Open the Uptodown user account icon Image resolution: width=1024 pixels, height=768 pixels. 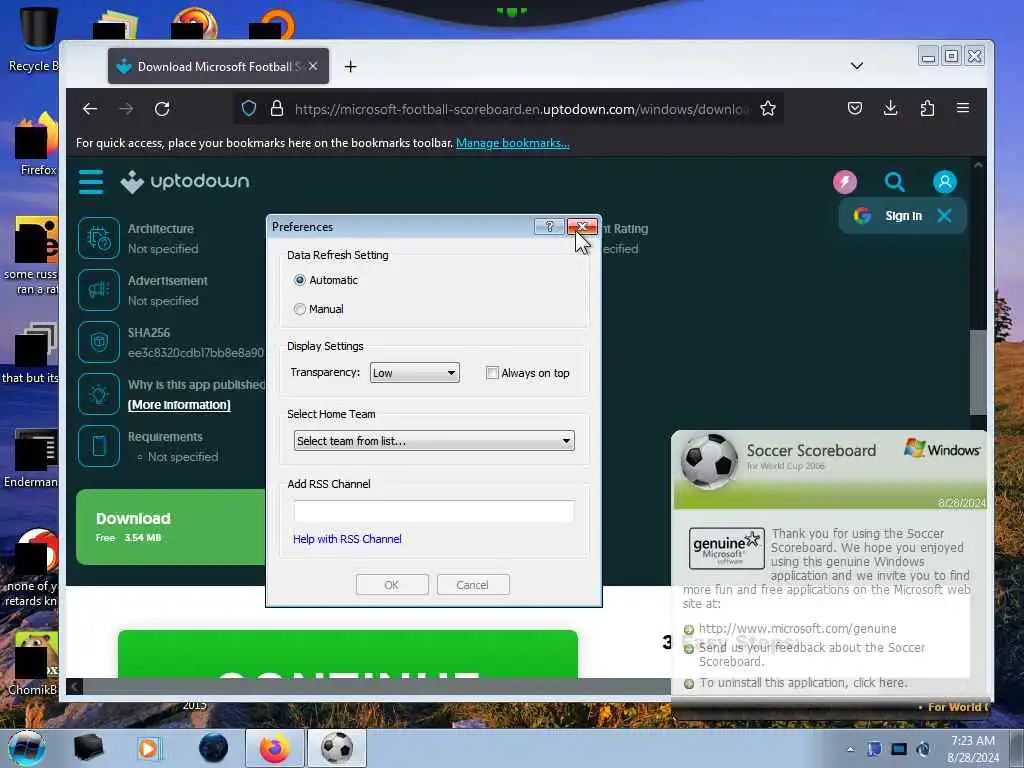coord(944,182)
